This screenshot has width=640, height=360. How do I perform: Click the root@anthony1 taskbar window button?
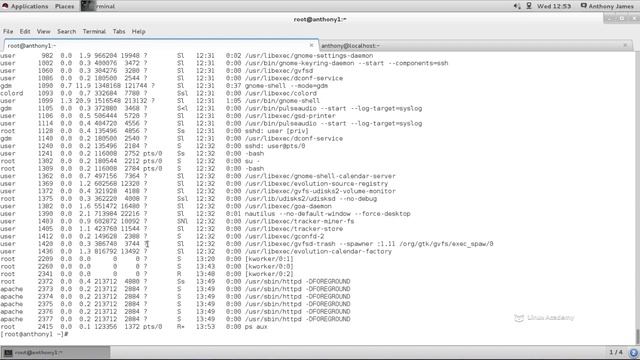pyautogui.click(x=56, y=352)
